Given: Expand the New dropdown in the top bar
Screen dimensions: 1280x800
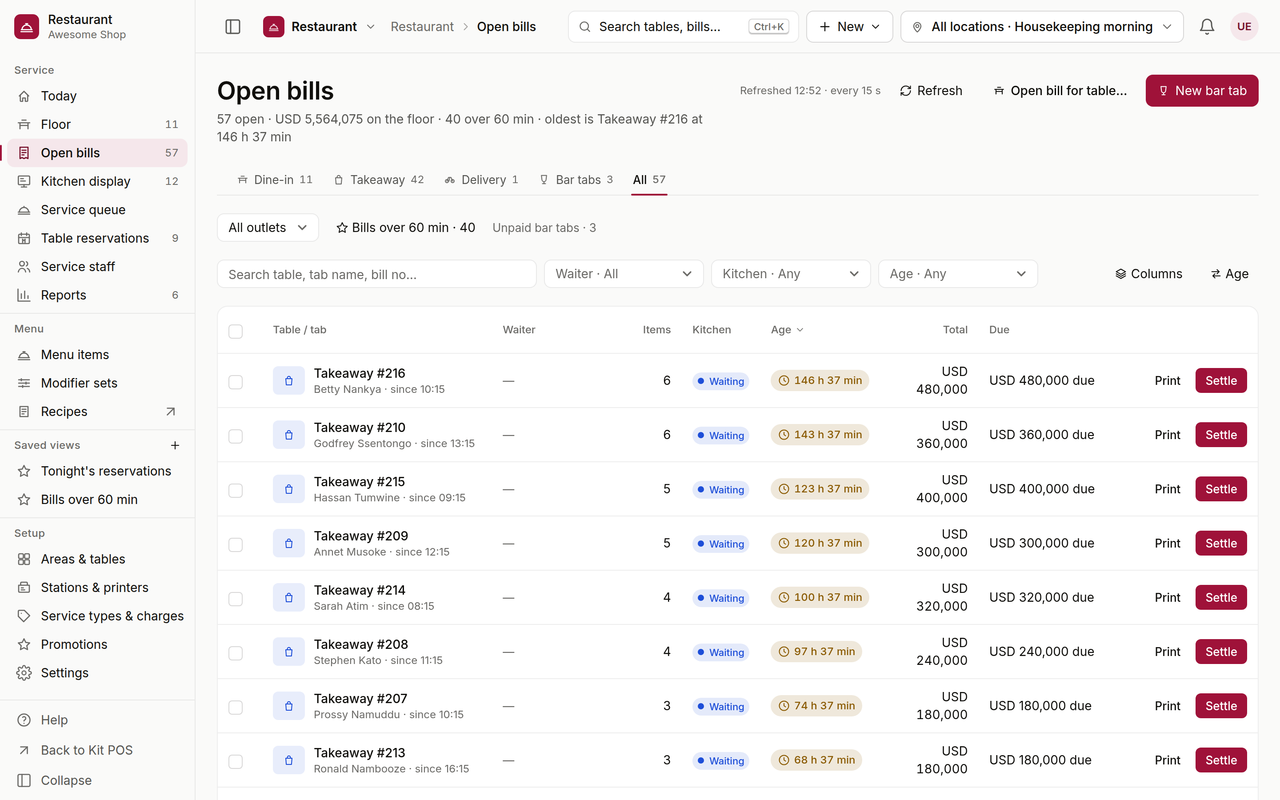Looking at the screenshot, I should click(850, 27).
